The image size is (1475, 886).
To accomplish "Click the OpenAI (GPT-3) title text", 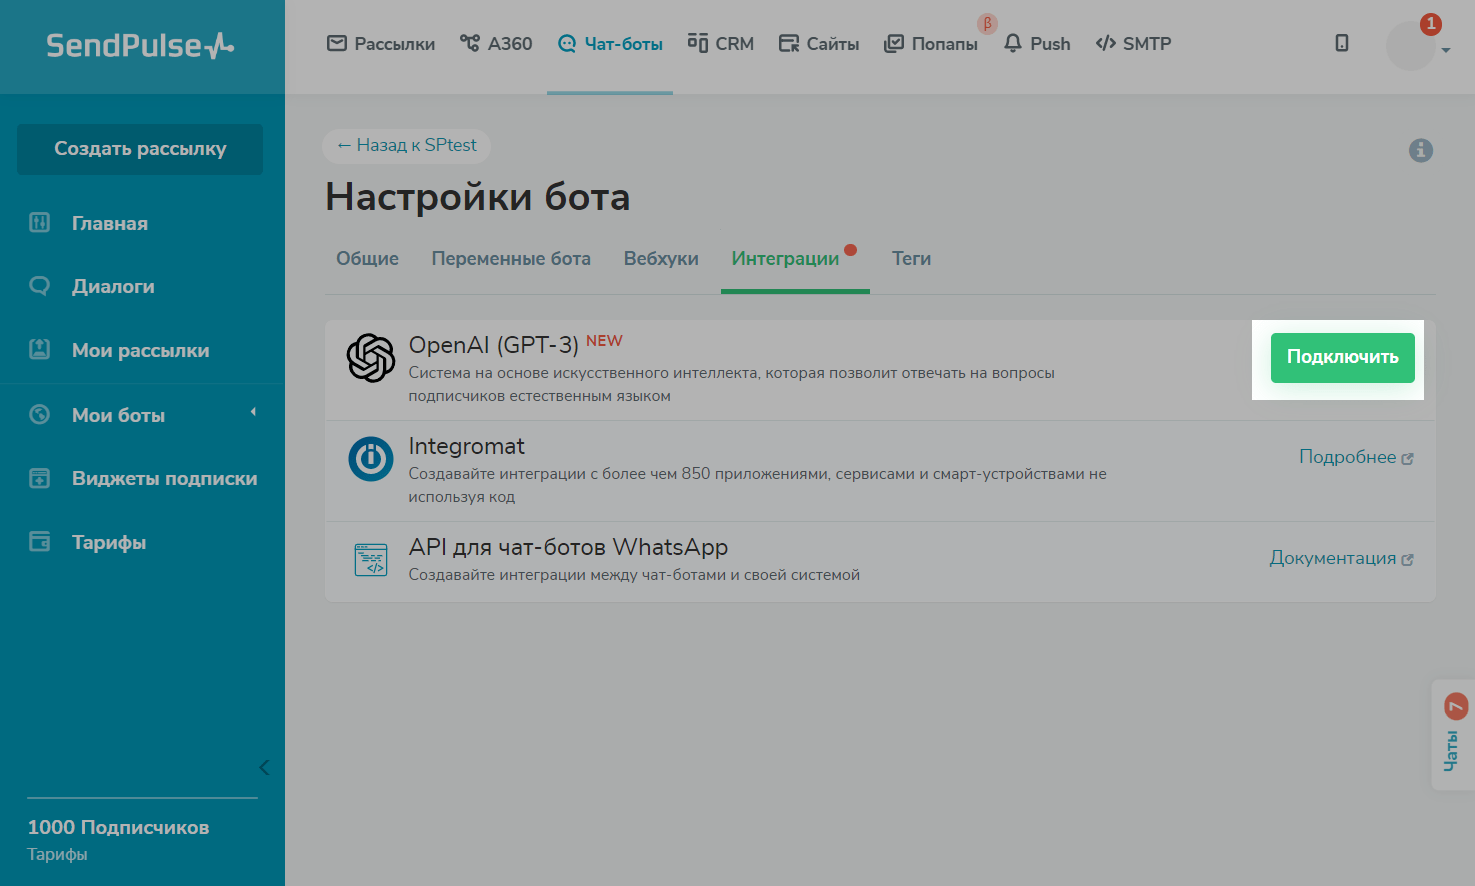I will pyautogui.click(x=494, y=345).
